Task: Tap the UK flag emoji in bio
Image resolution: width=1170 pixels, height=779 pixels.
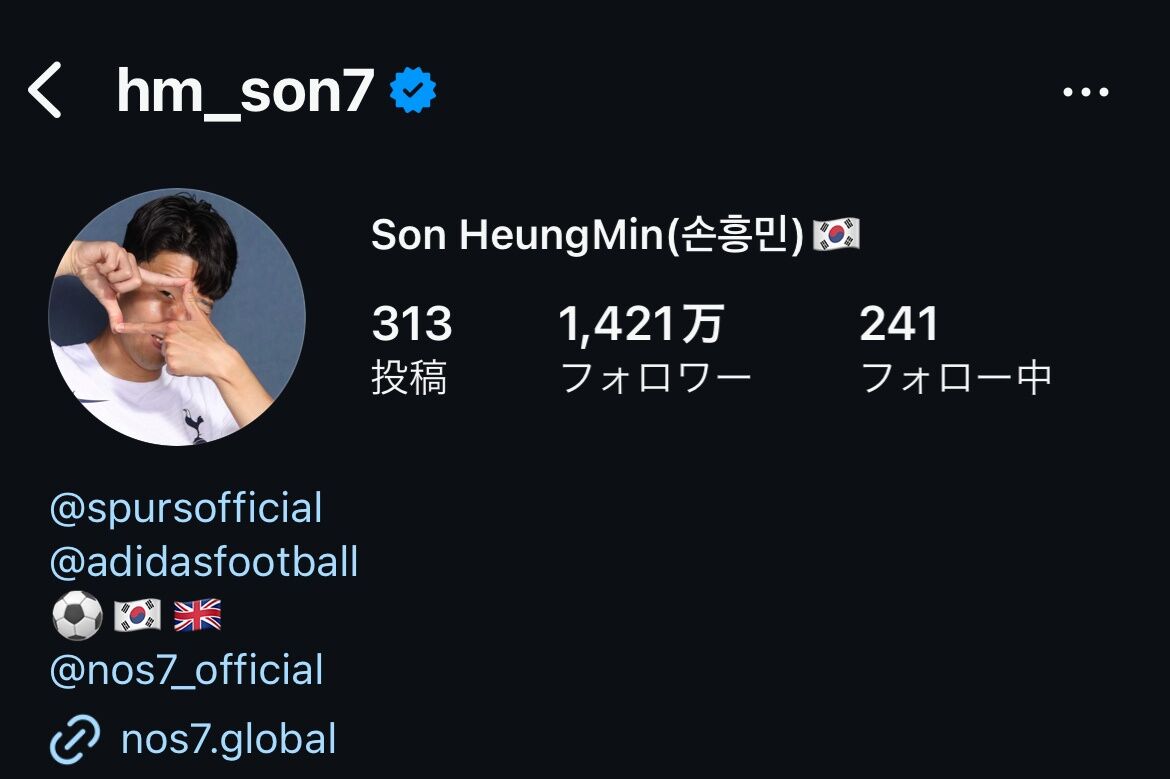Action: 197,615
